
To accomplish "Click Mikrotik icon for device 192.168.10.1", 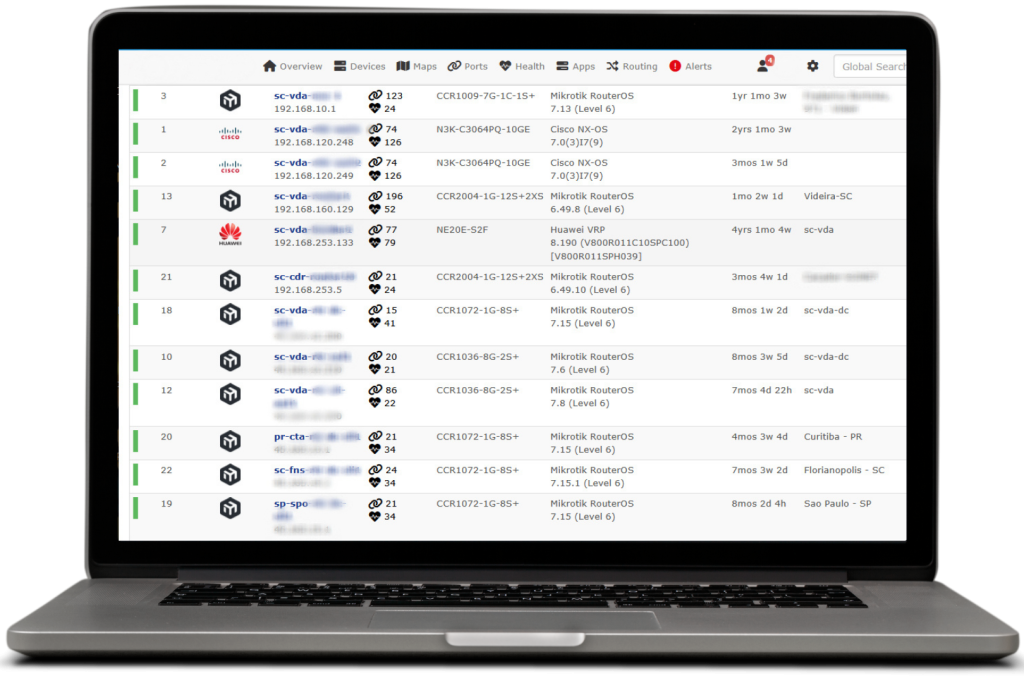I will [x=230, y=101].
